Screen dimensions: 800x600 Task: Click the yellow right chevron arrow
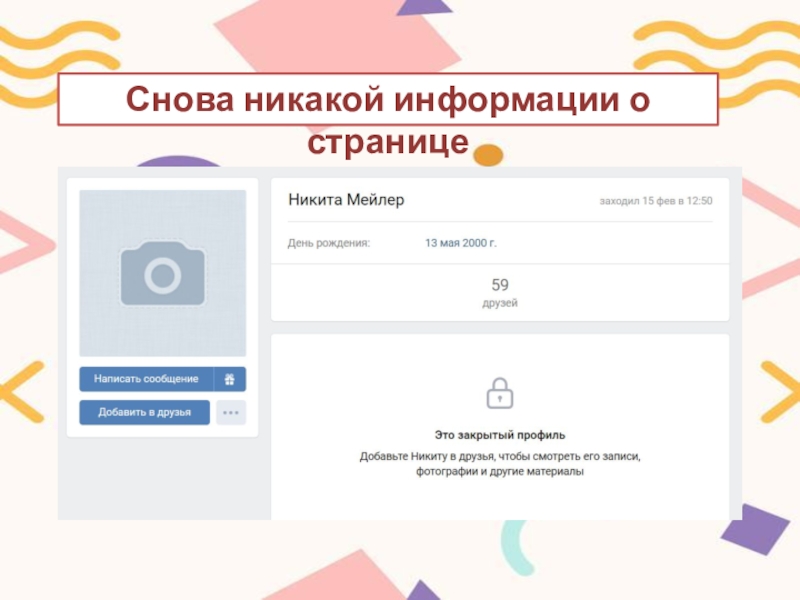(780, 392)
